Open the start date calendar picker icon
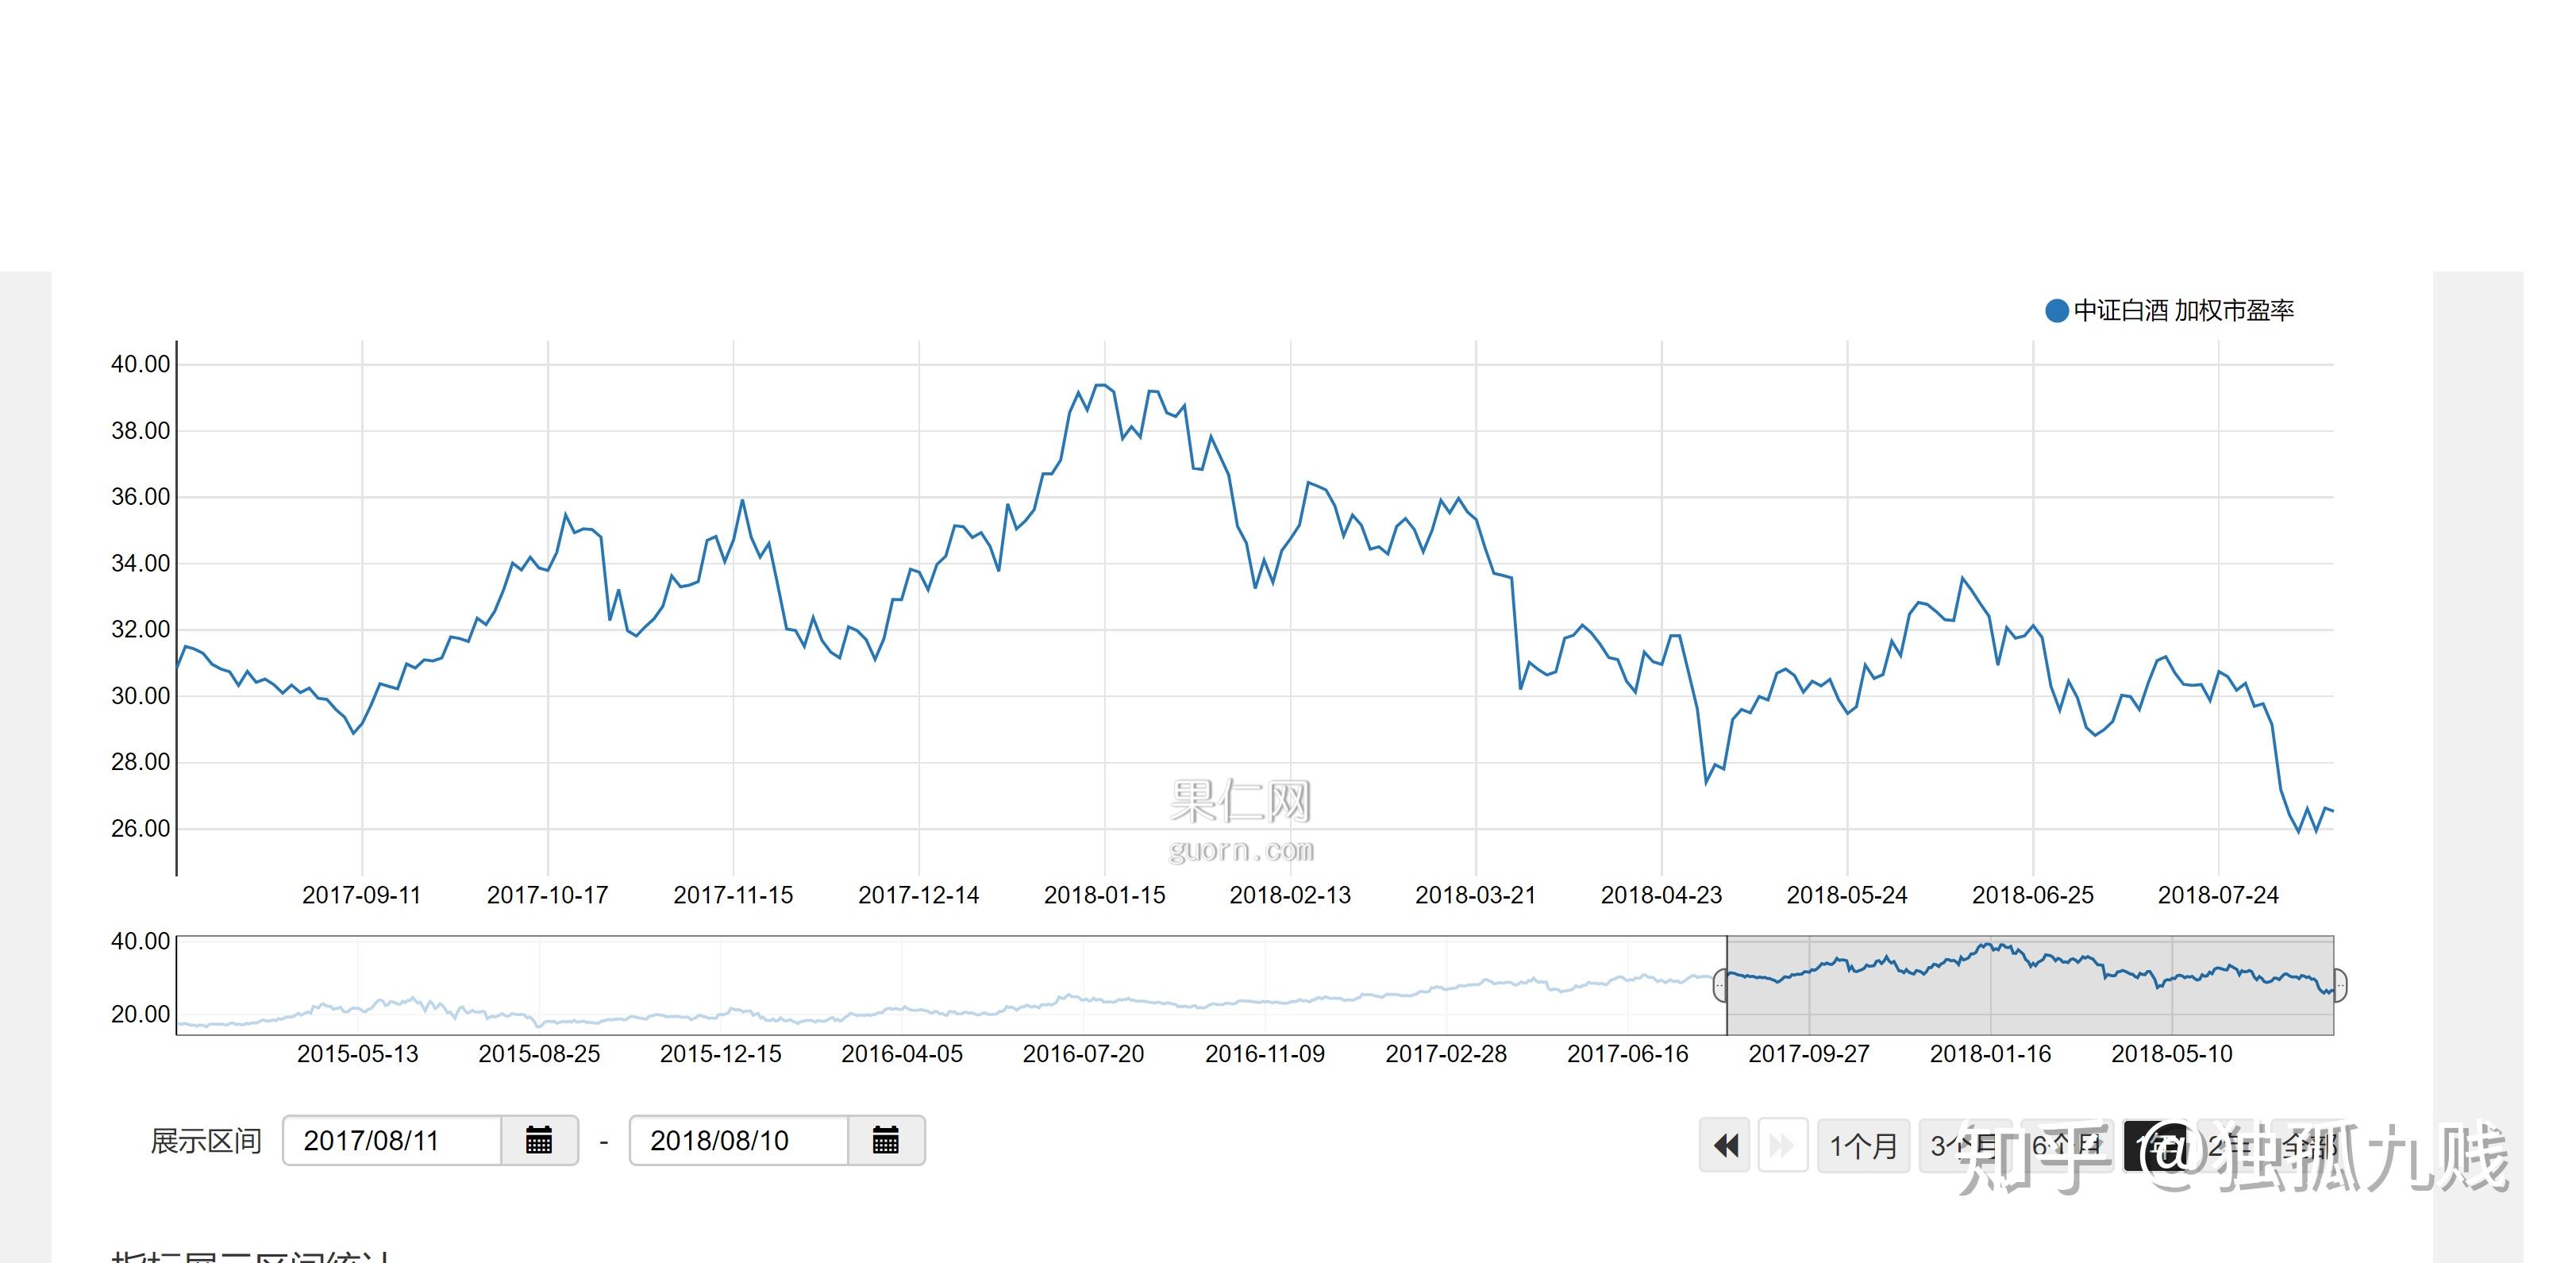The width and height of the screenshot is (2576, 1263). (x=539, y=1140)
